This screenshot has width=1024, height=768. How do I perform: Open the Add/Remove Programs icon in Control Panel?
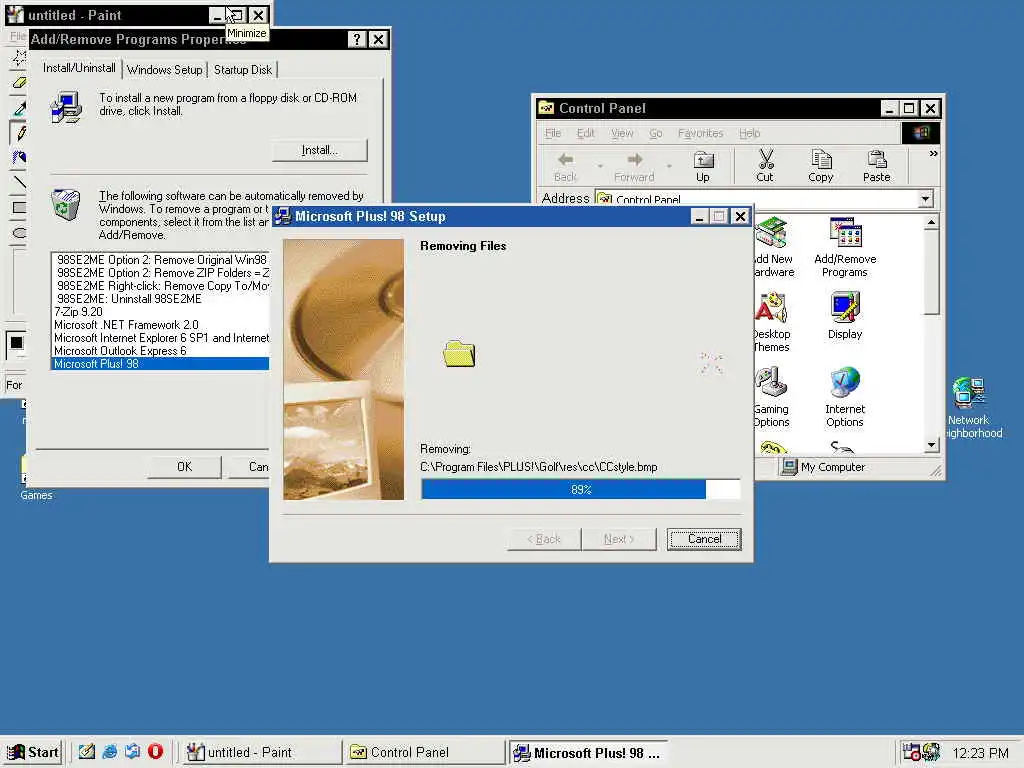pyautogui.click(x=845, y=248)
